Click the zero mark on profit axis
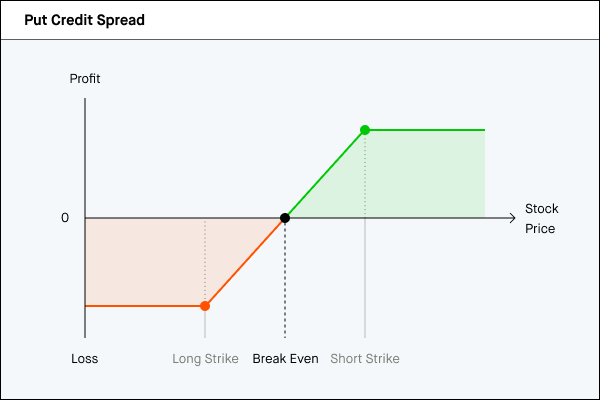This screenshot has width=600, height=400. [x=65, y=218]
